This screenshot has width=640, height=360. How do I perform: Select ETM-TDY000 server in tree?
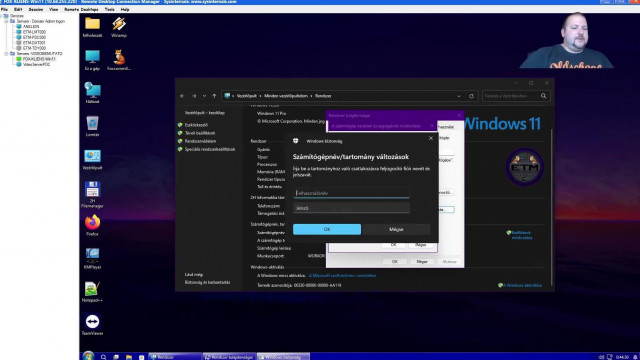point(34,48)
